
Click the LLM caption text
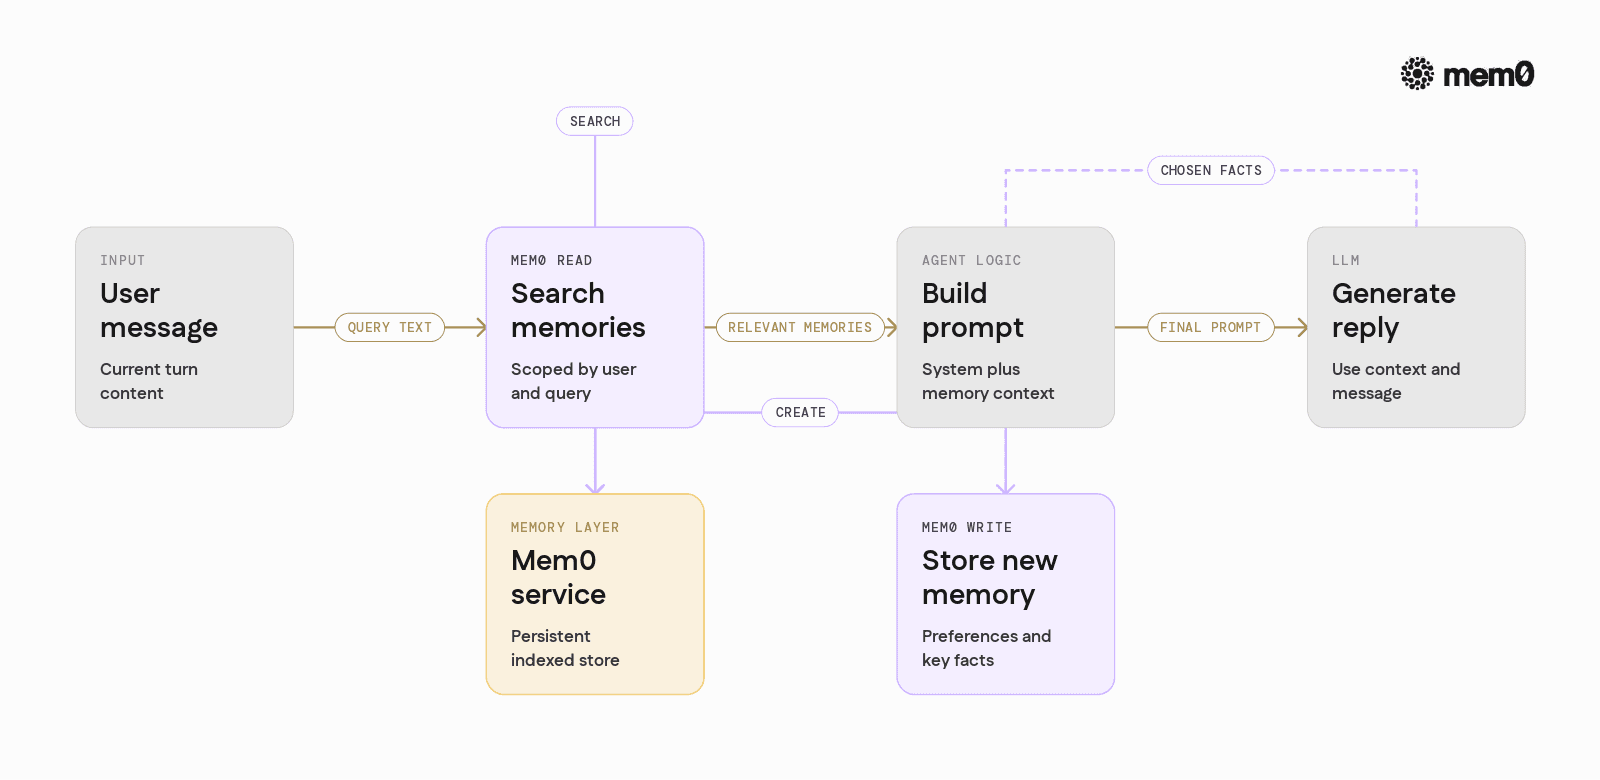tap(1346, 260)
